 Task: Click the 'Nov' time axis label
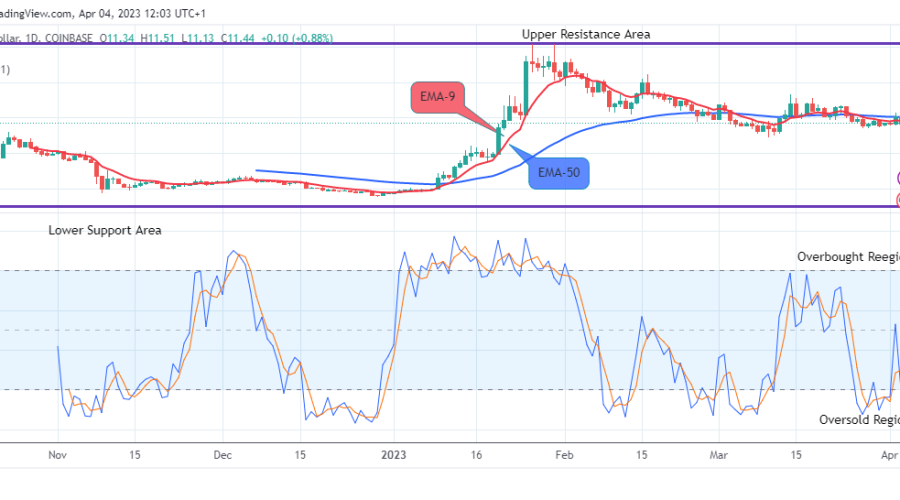(57, 455)
